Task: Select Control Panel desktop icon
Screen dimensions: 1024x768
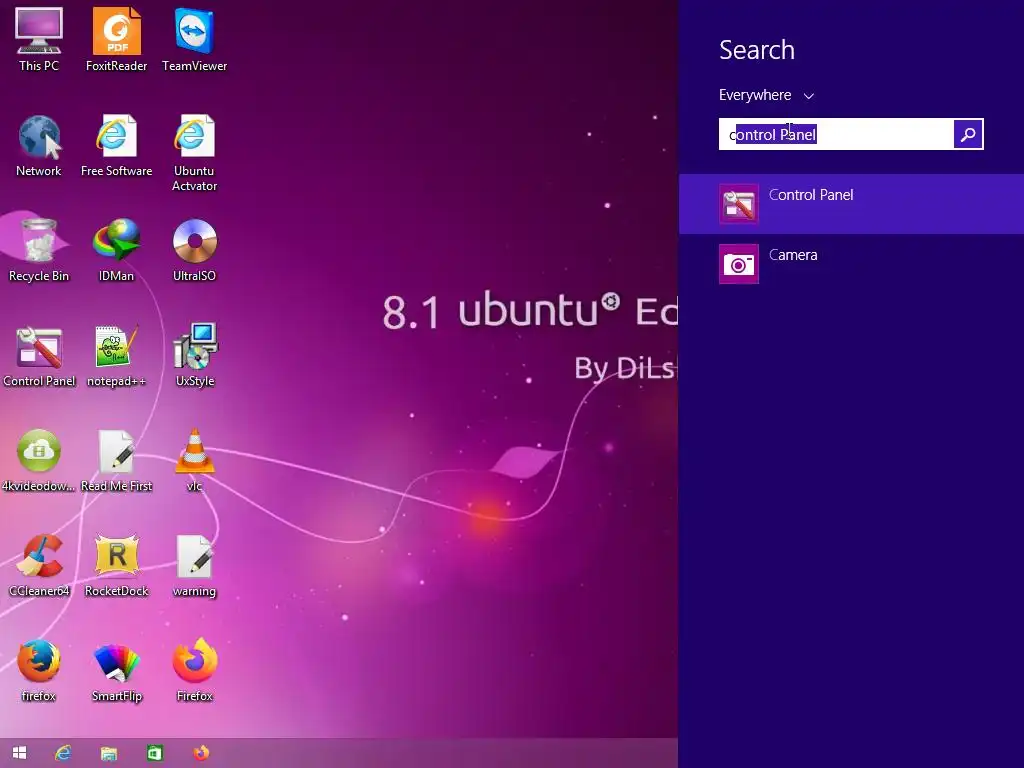Action: [x=39, y=355]
